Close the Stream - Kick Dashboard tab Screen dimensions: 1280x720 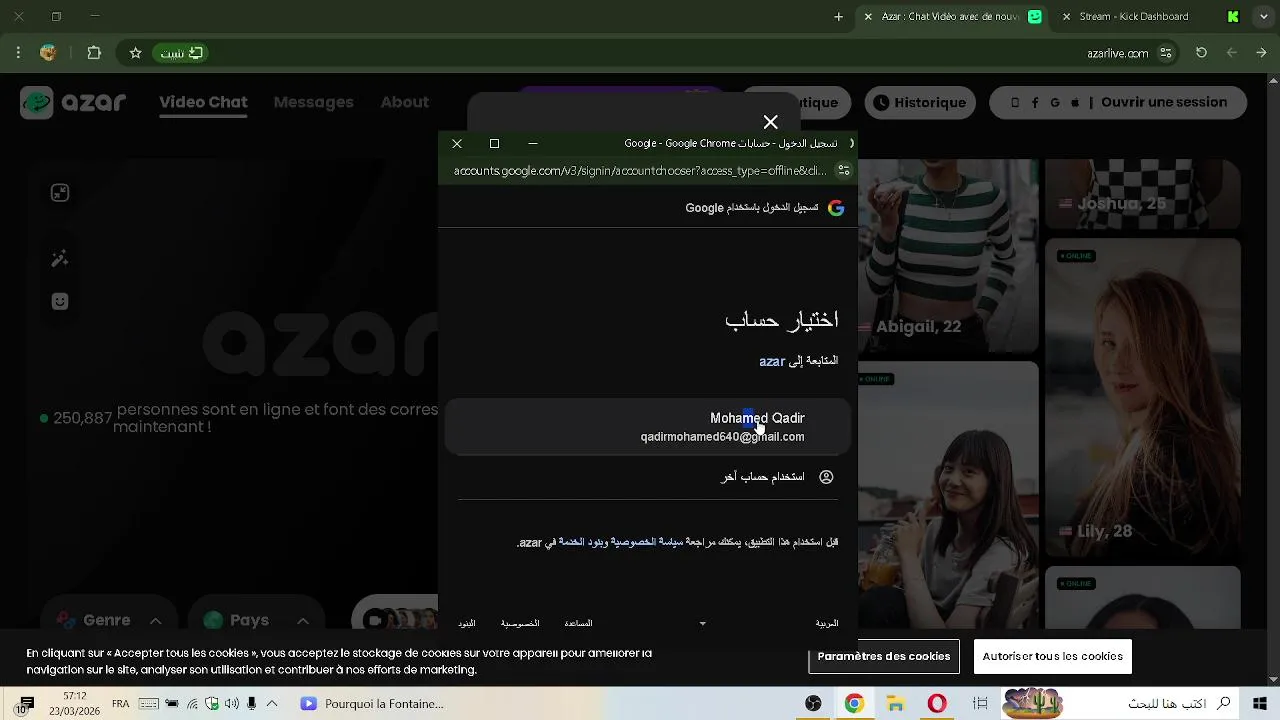tap(1066, 16)
